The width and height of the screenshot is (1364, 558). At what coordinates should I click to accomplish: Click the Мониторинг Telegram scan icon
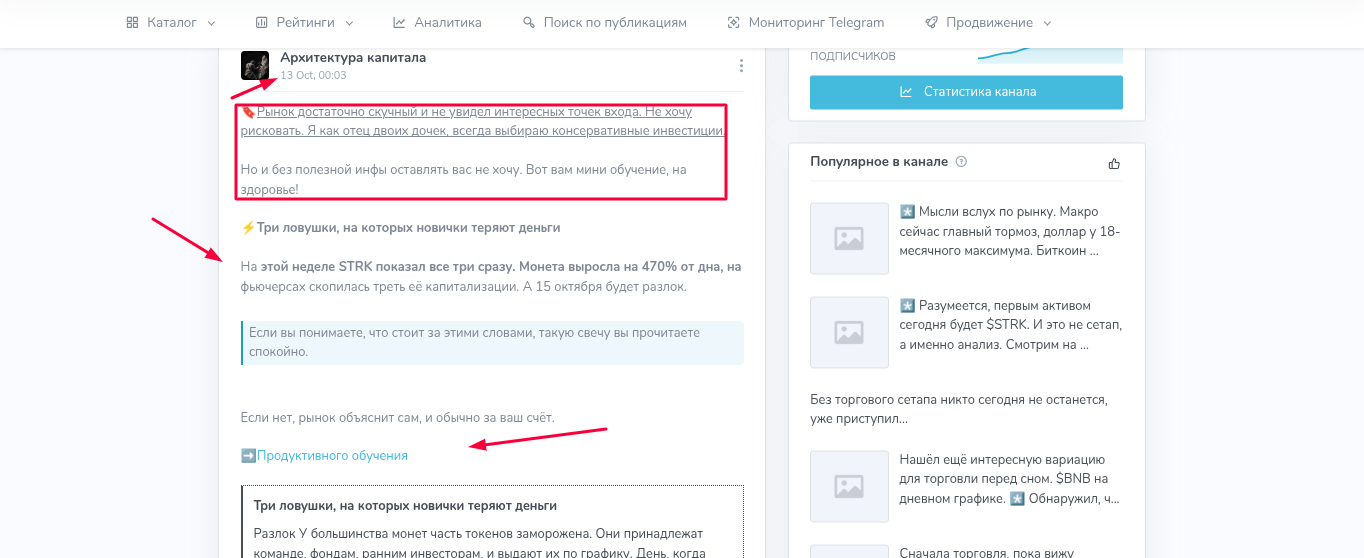[734, 22]
